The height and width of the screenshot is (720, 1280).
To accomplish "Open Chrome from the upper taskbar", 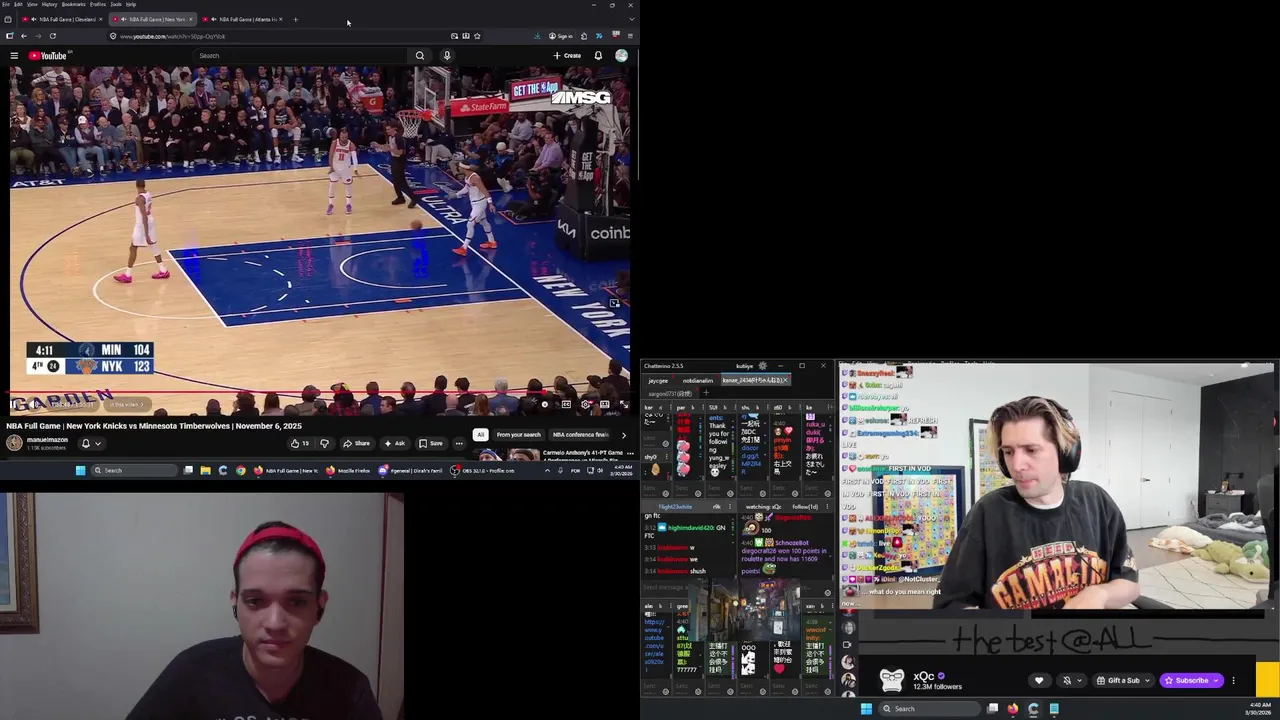I will click(x=240, y=470).
